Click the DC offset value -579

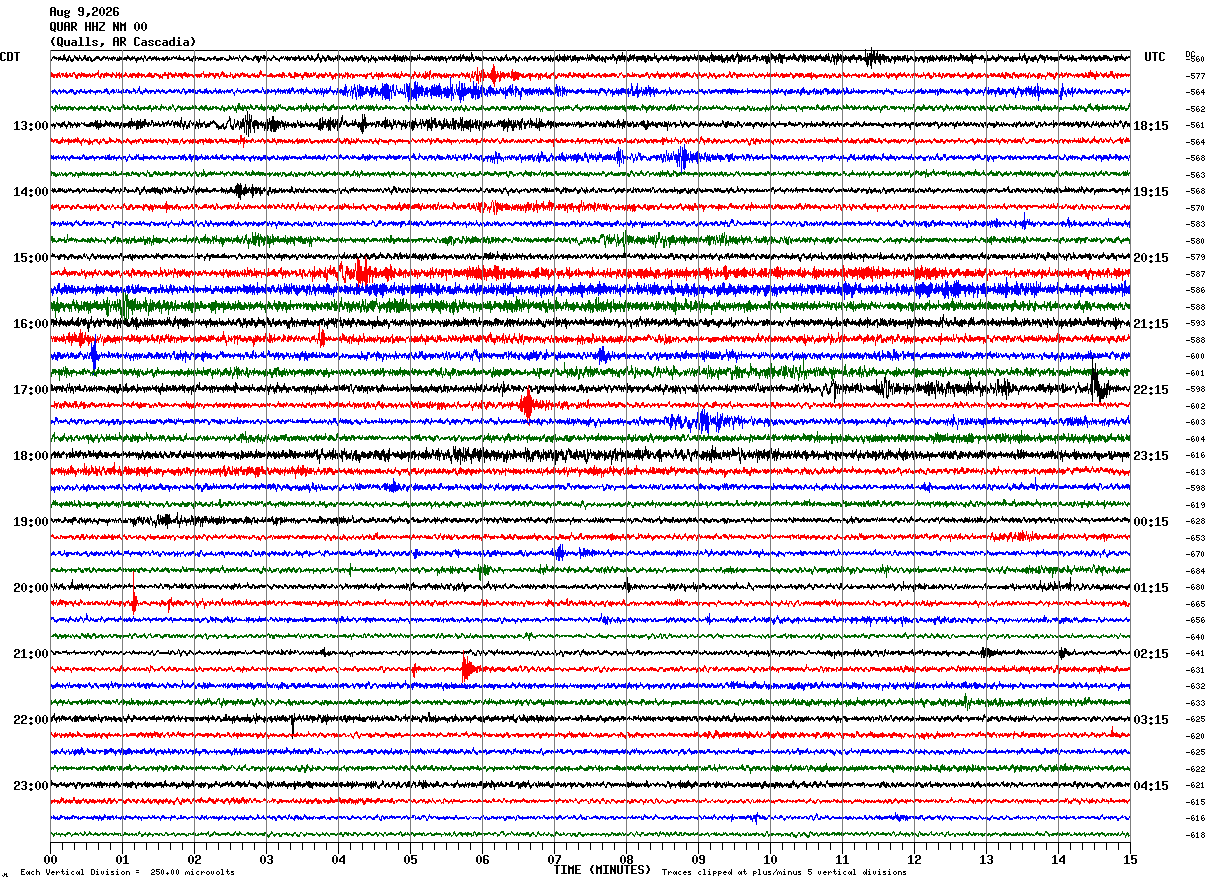[1195, 258]
